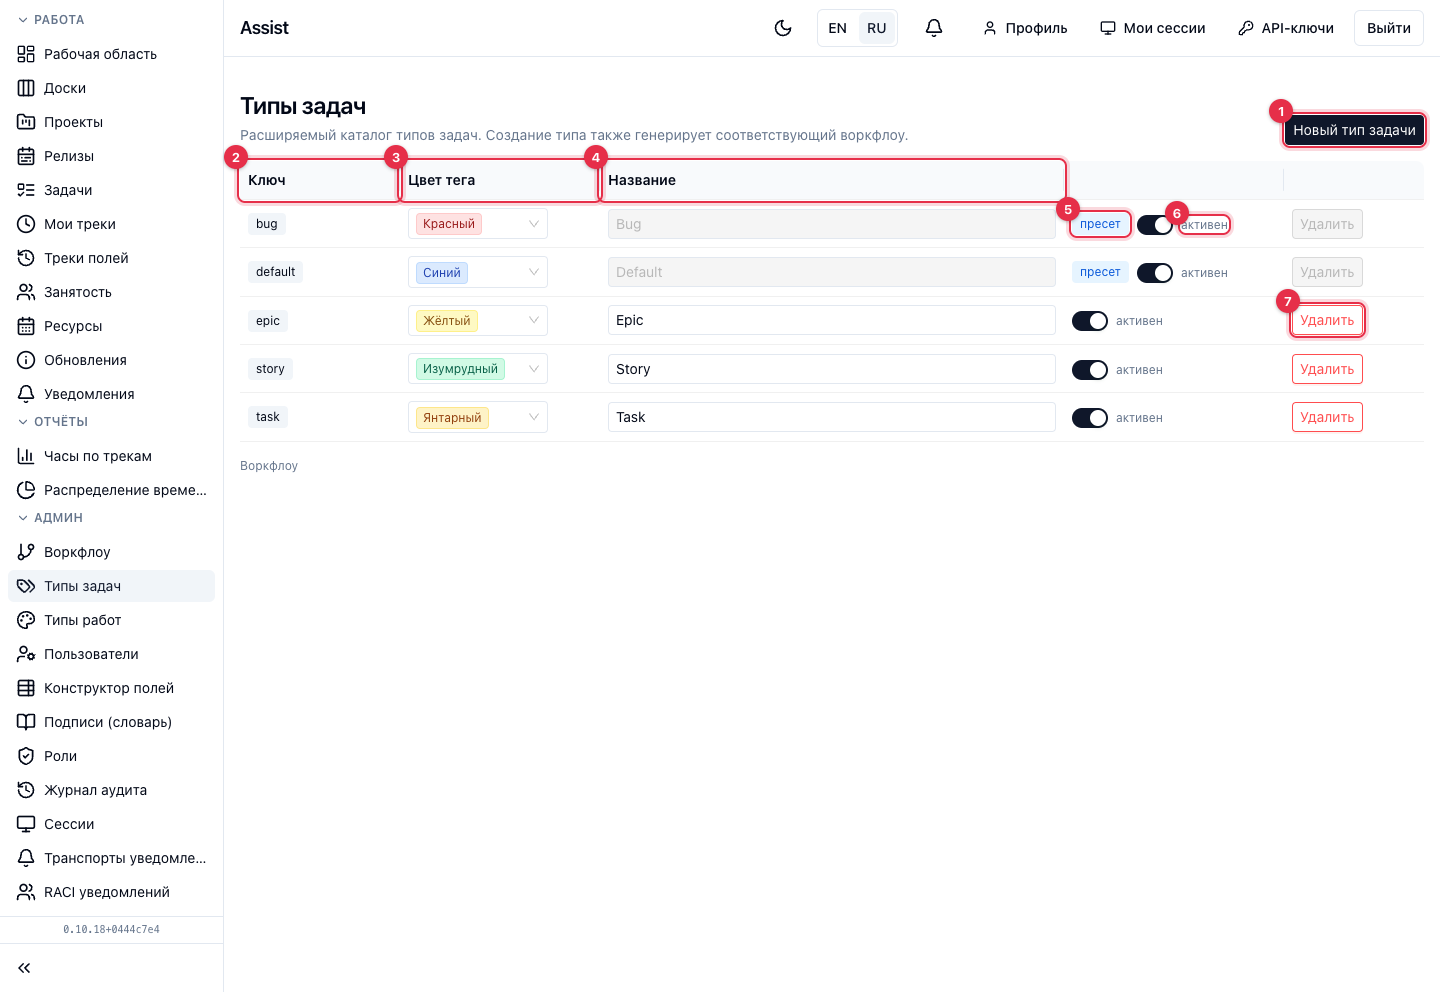Toggle dark mode with the moon icon
The image size is (1440, 992).
(783, 28)
